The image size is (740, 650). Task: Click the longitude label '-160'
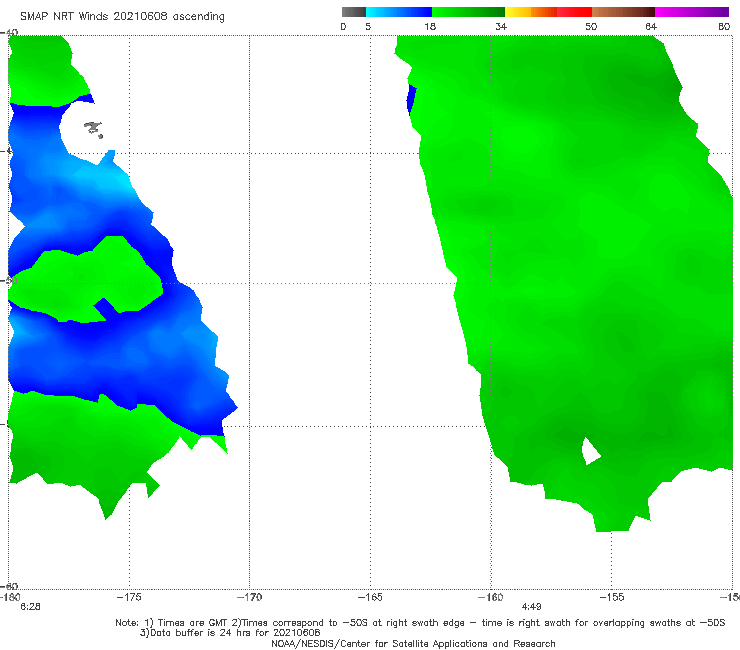pos(491,597)
